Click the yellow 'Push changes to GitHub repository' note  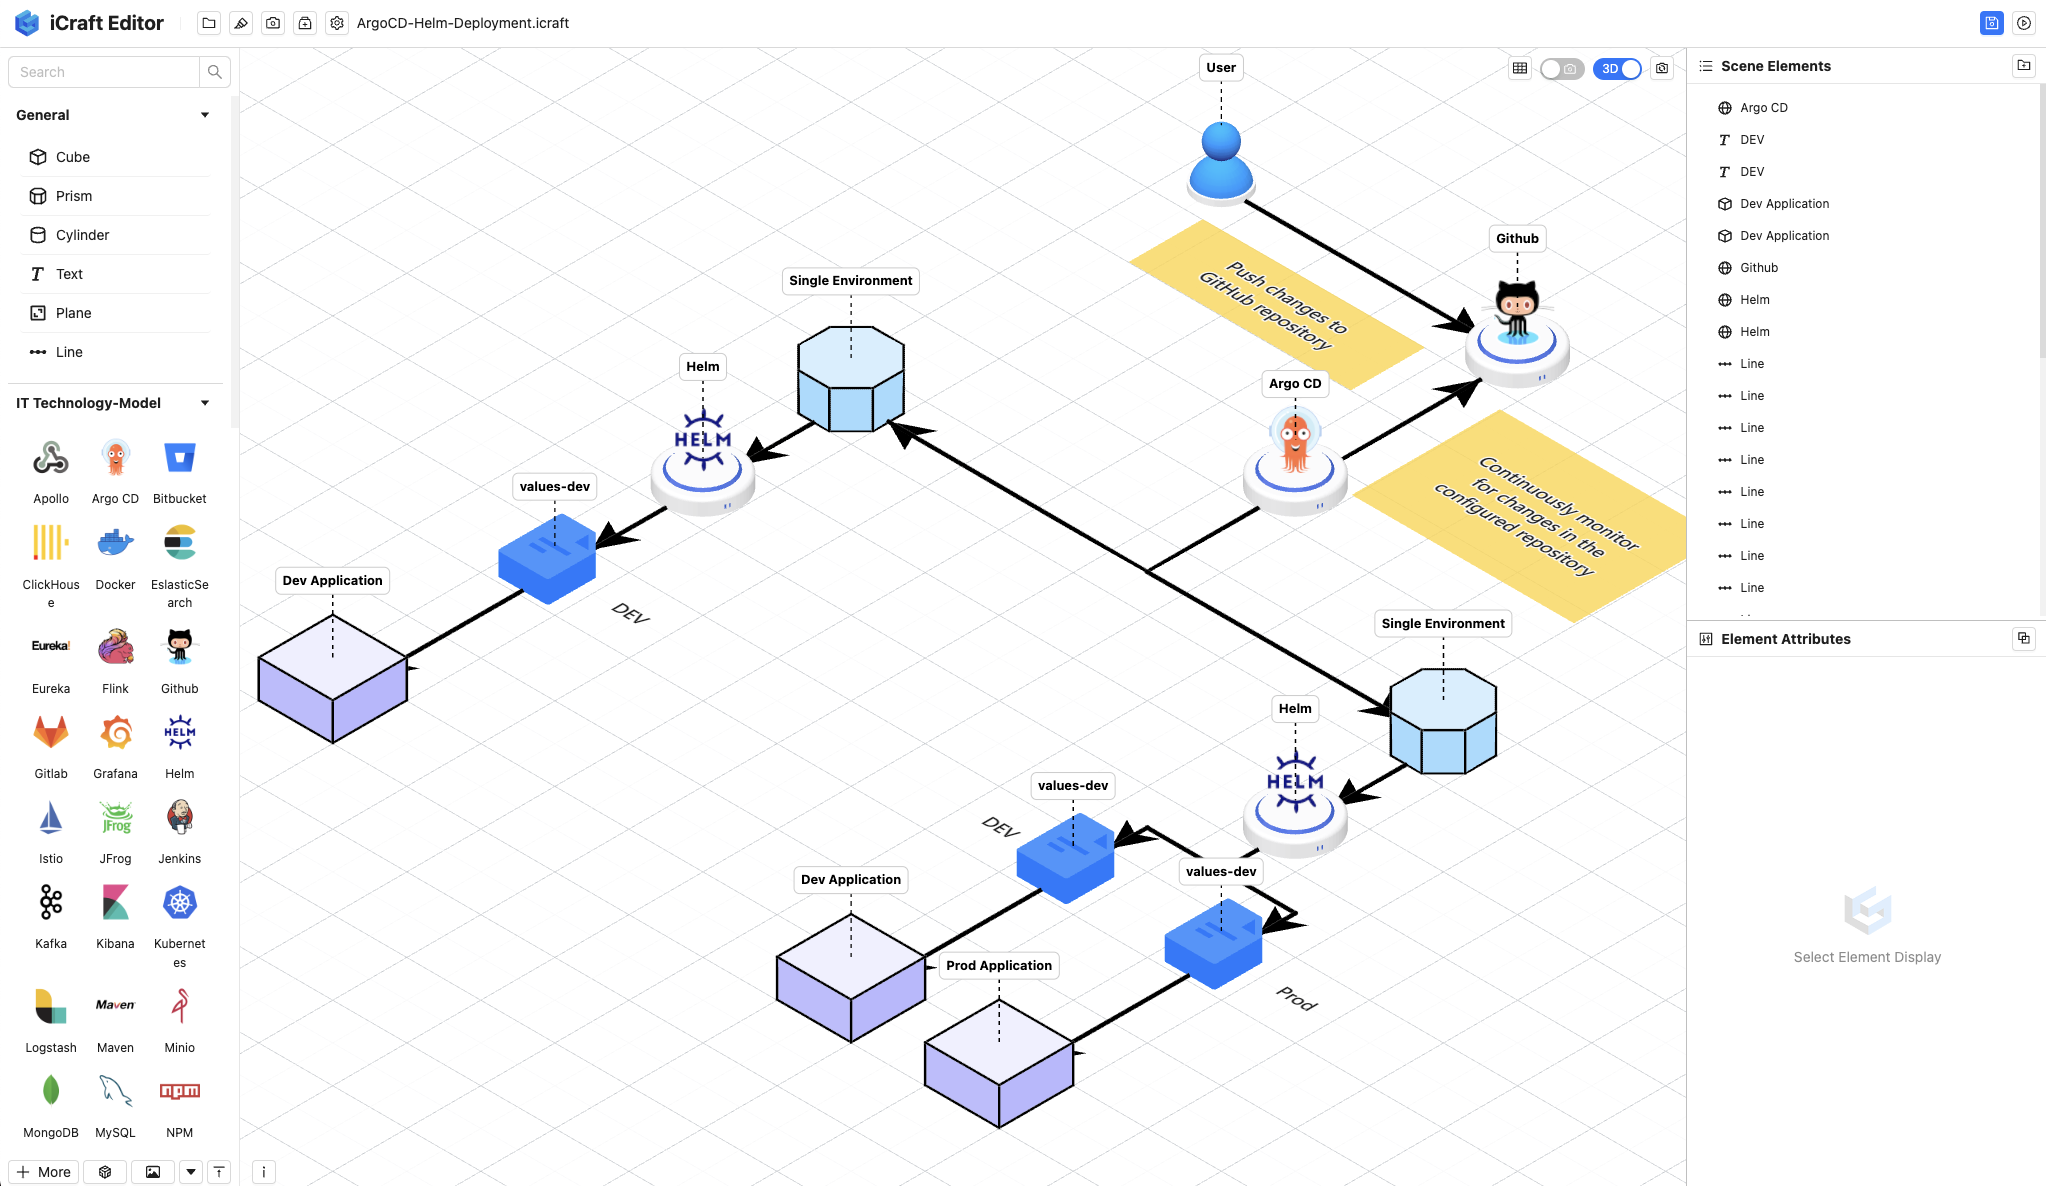coord(1276,304)
